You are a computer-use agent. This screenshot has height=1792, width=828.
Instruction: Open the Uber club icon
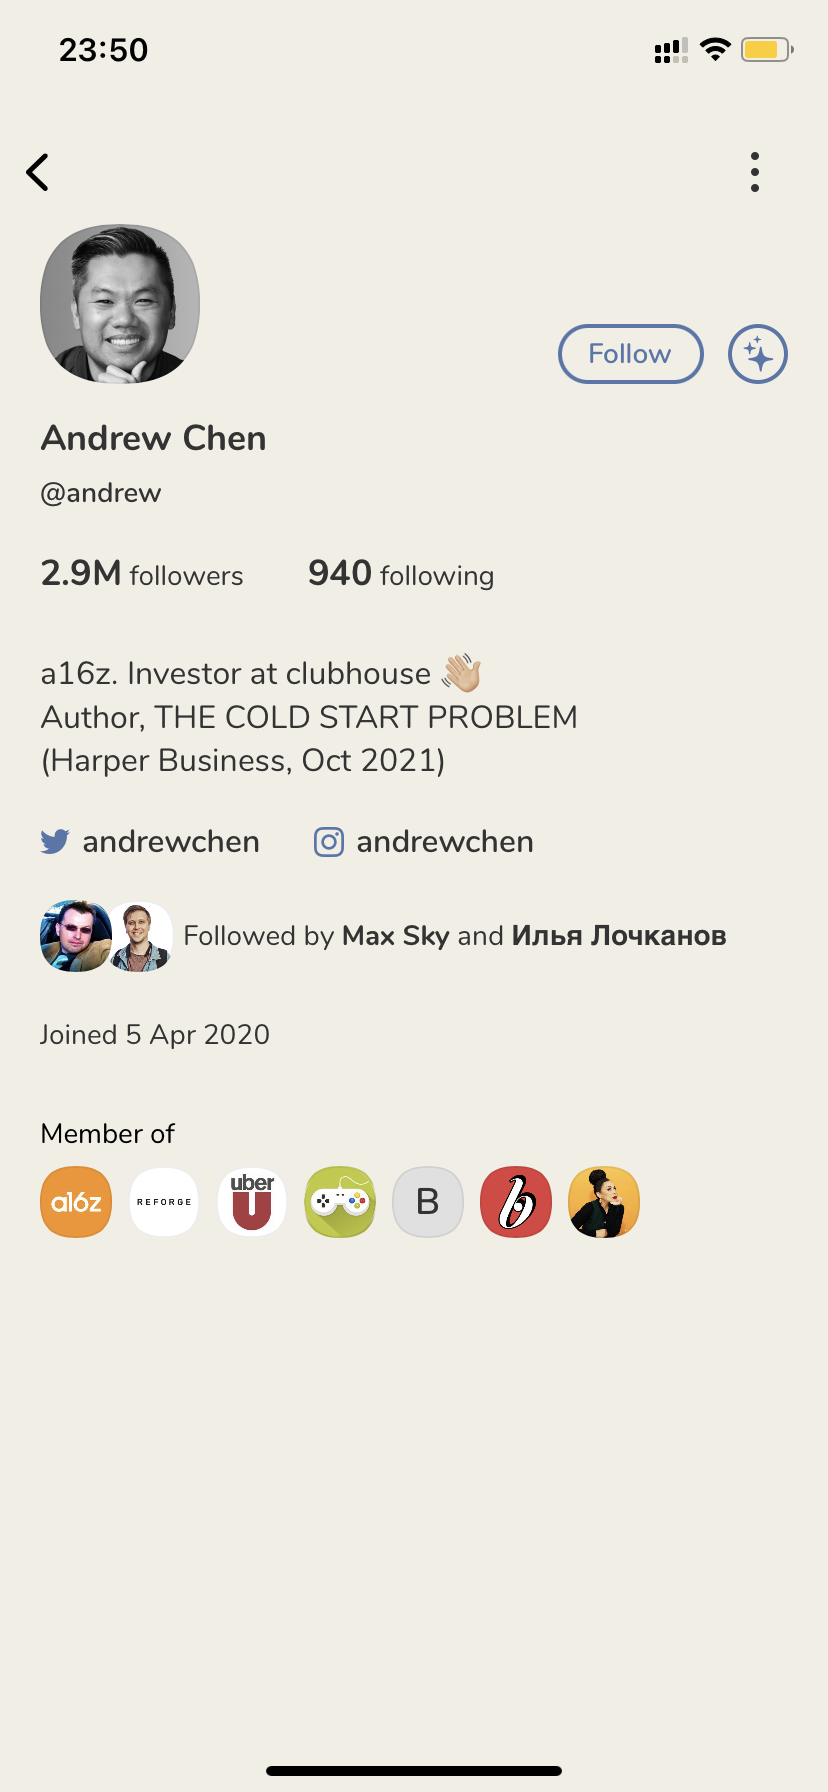pyautogui.click(x=252, y=1202)
